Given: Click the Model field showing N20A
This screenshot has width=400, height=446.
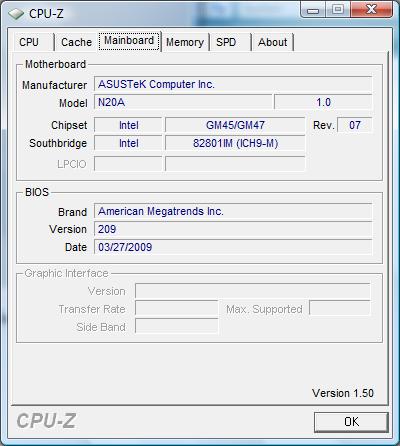Looking at the screenshot, I should (x=183, y=102).
